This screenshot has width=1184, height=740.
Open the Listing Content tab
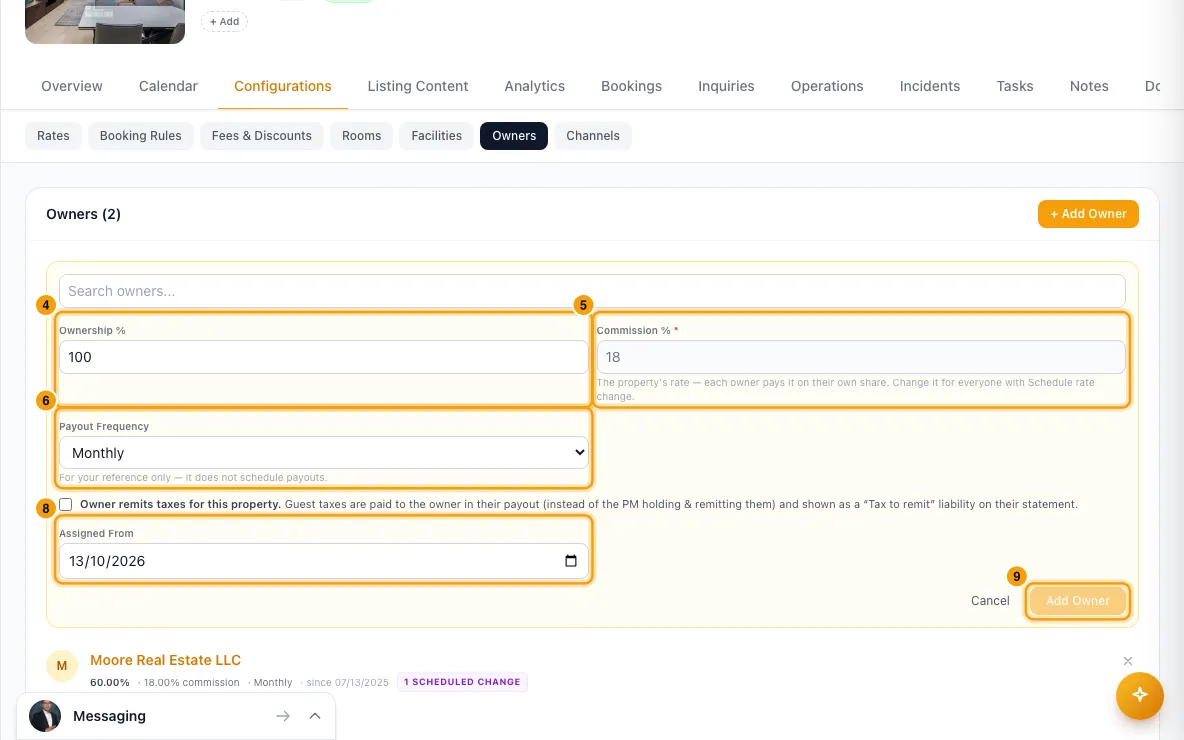418,86
